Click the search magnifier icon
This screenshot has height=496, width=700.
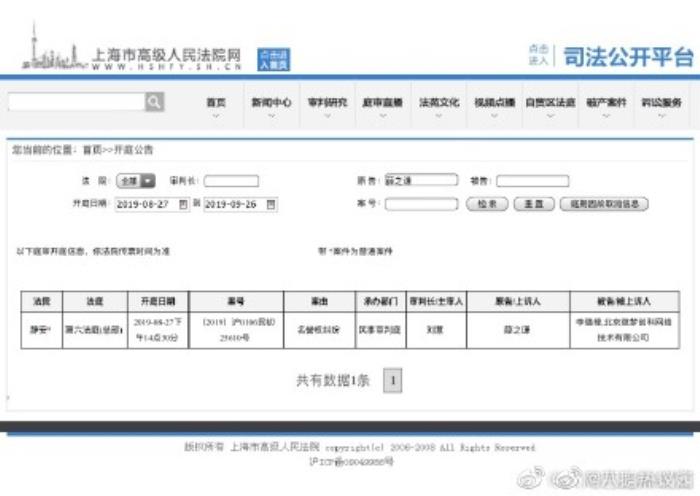pyautogui.click(x=154, y=102)
